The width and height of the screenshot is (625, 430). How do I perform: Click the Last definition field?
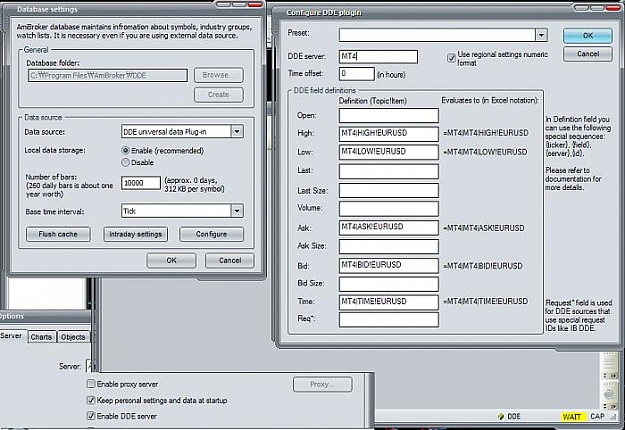click(389, 171)
